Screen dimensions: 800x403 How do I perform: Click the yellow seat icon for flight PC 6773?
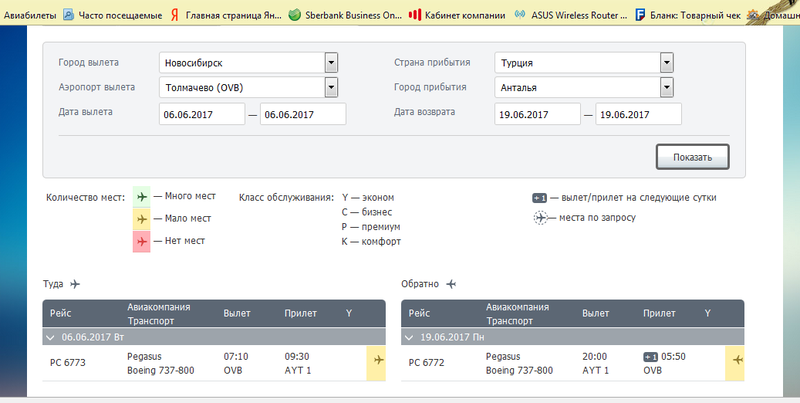pyautogui.click(x=377, y=363)
